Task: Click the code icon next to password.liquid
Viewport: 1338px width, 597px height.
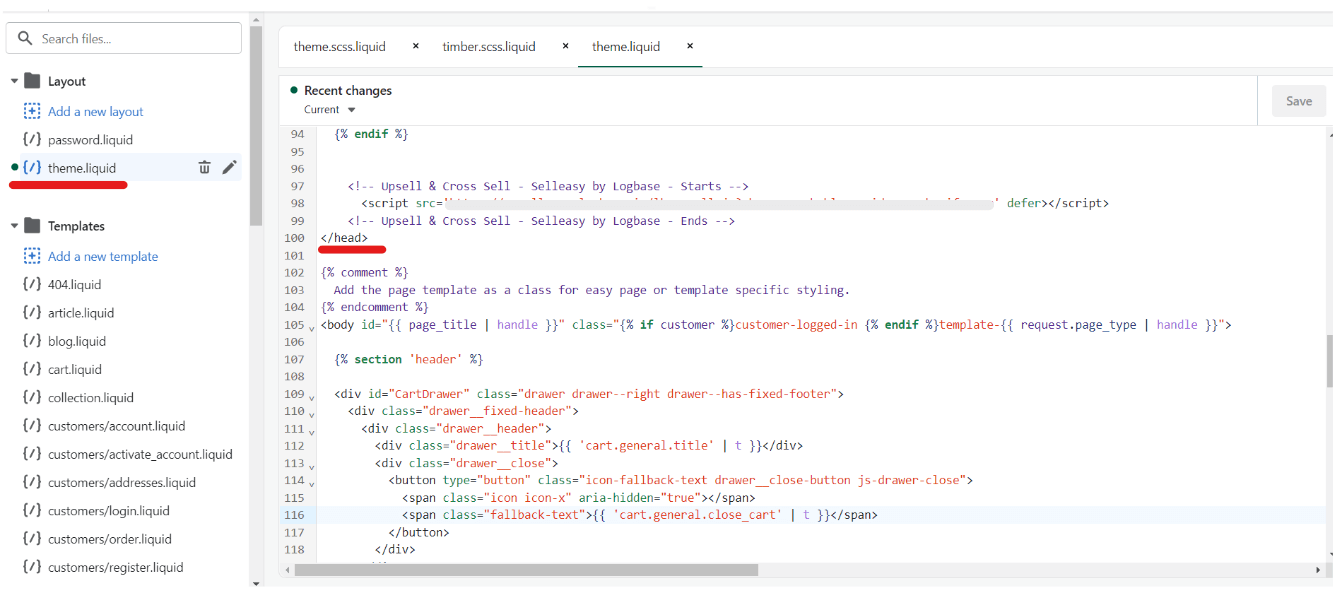Action: tap(32, 140)
